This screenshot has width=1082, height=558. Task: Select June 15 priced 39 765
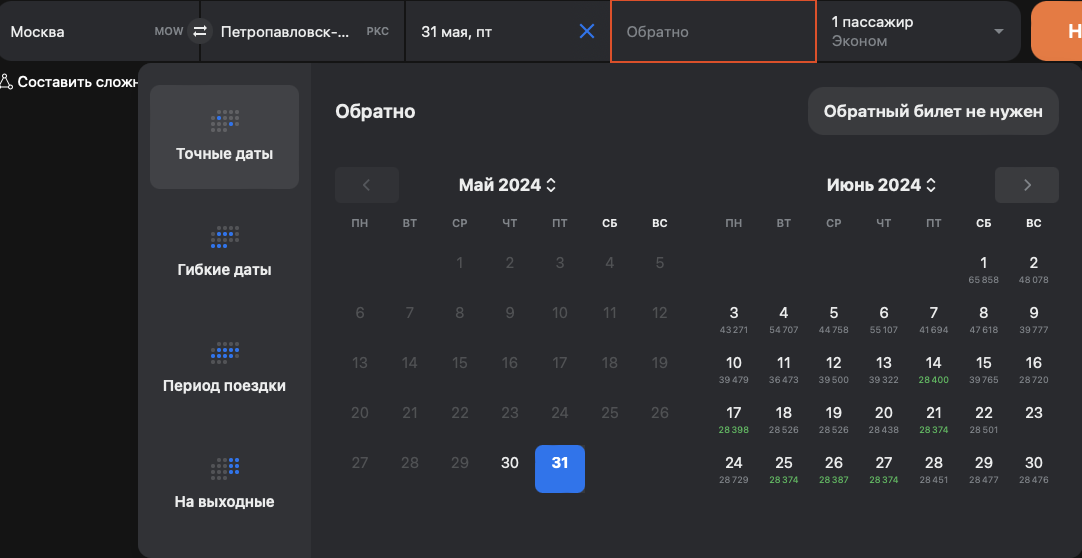click(x=983, y=369)
